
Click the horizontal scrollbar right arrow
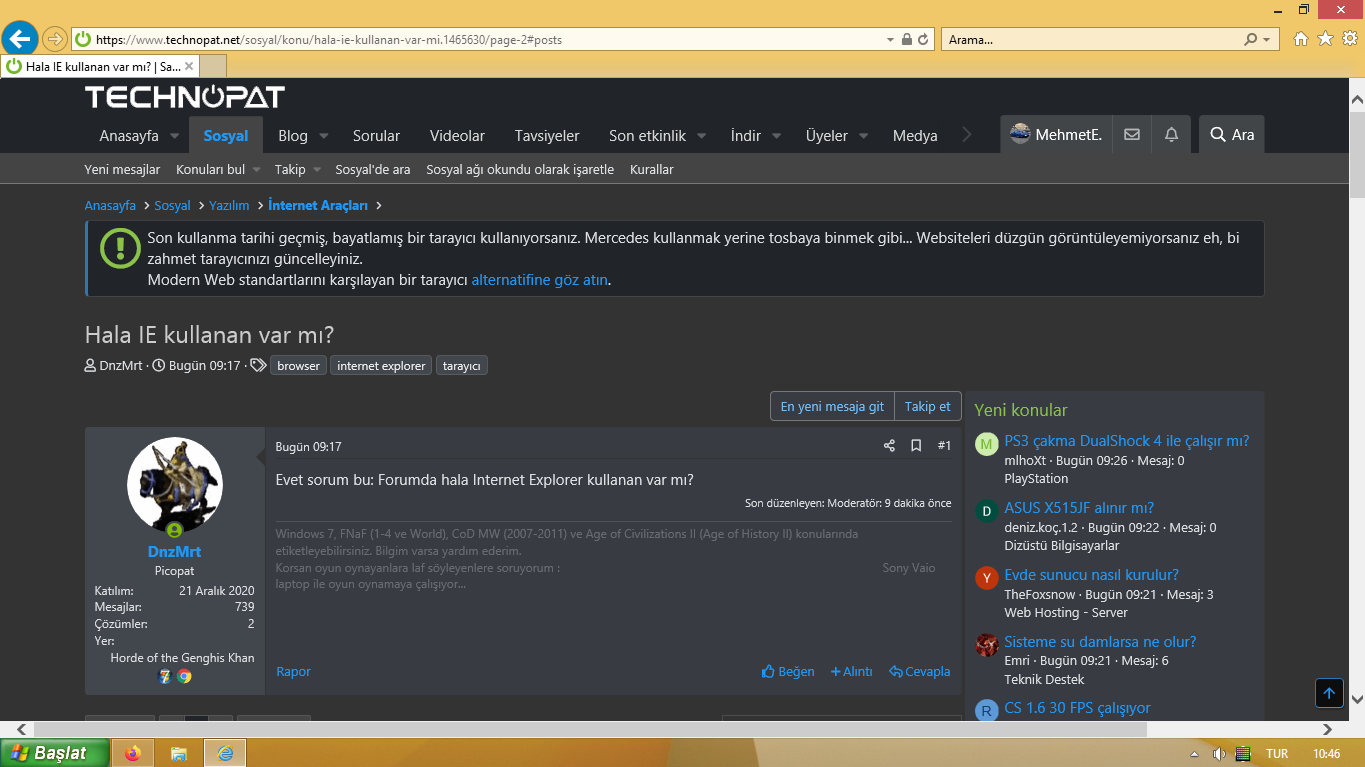[x=1328, y=730]
